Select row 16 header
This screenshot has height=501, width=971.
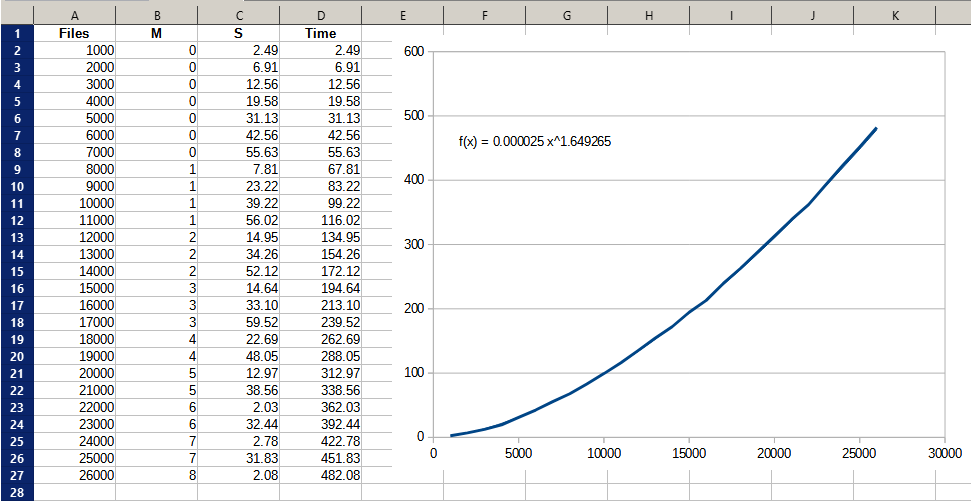(x=17, y=287)
